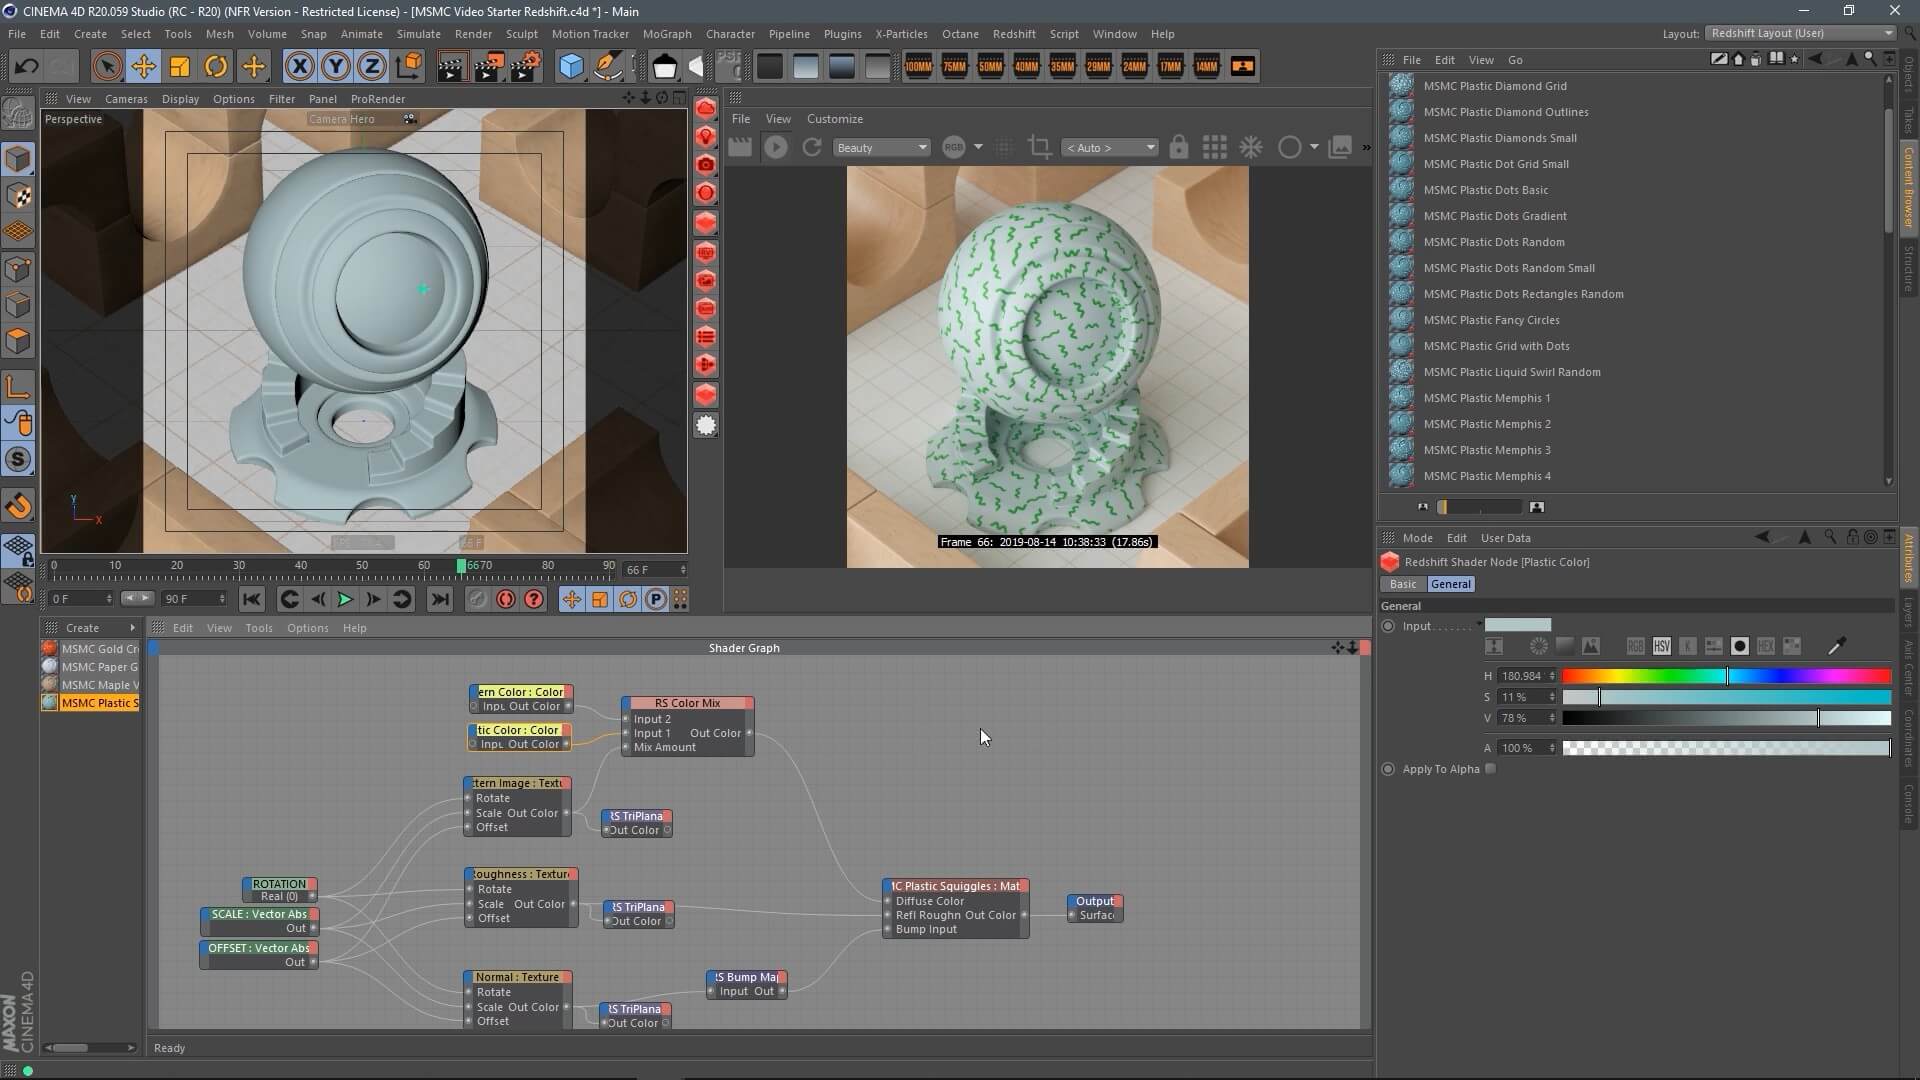
Task: Select the Rotate tool
Action: coord(216,67)
